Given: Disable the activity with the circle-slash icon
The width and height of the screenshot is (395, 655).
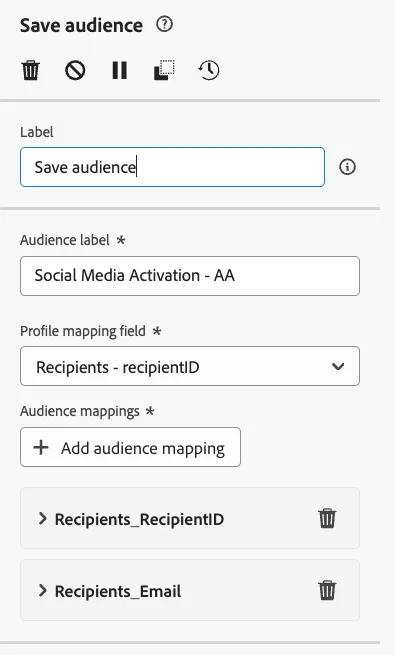Looking at the screenshot, I should (75, 70).
